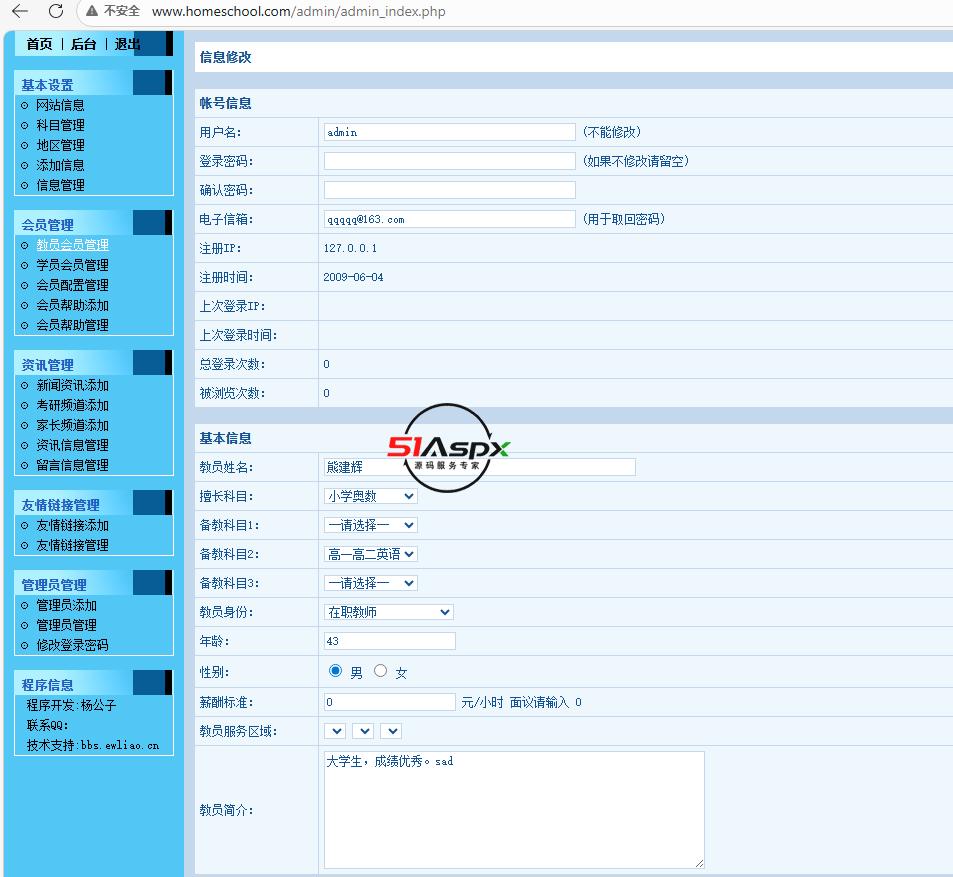Click the 年龄 input field
The image size is (953, 877).
390,641
